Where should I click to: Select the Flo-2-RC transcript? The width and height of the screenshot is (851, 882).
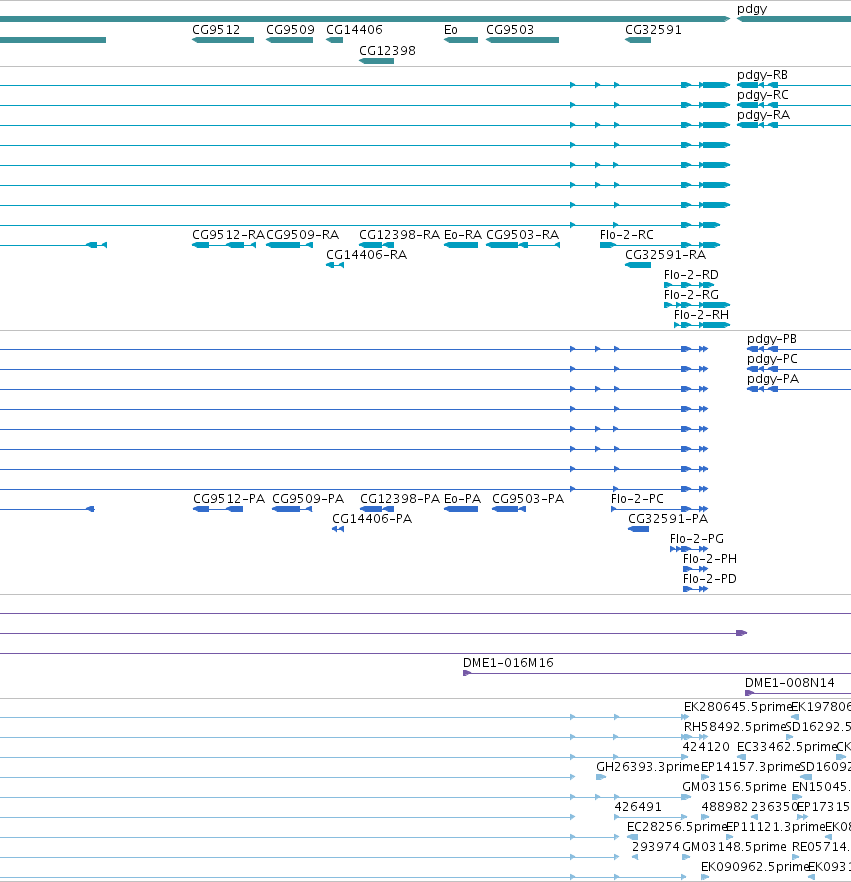[660, 245]
